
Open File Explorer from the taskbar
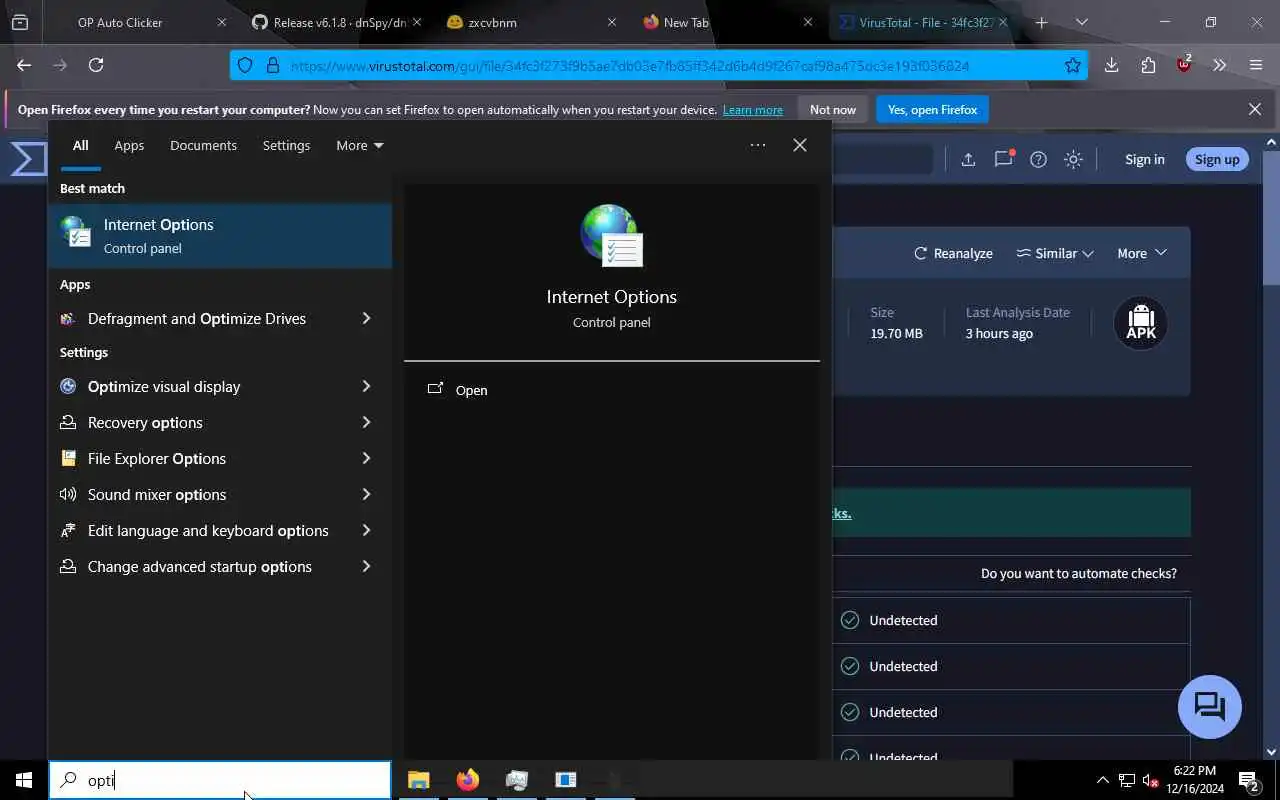click(419, 780)
